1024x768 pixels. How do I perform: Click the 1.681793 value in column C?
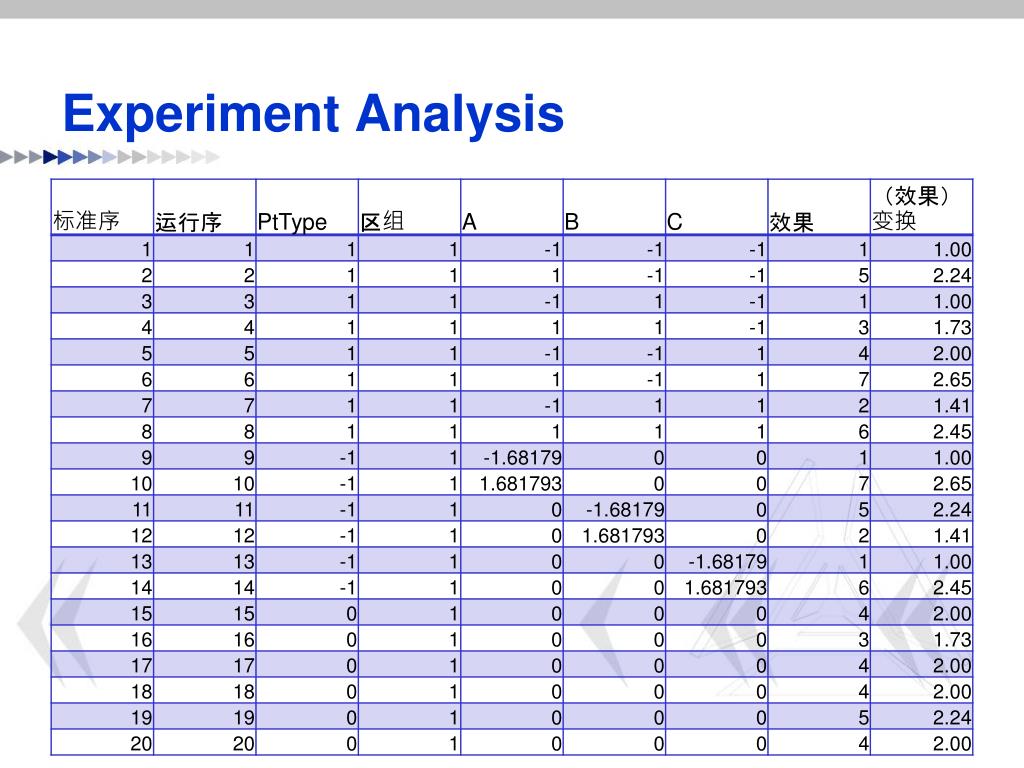tap(725, 588)
